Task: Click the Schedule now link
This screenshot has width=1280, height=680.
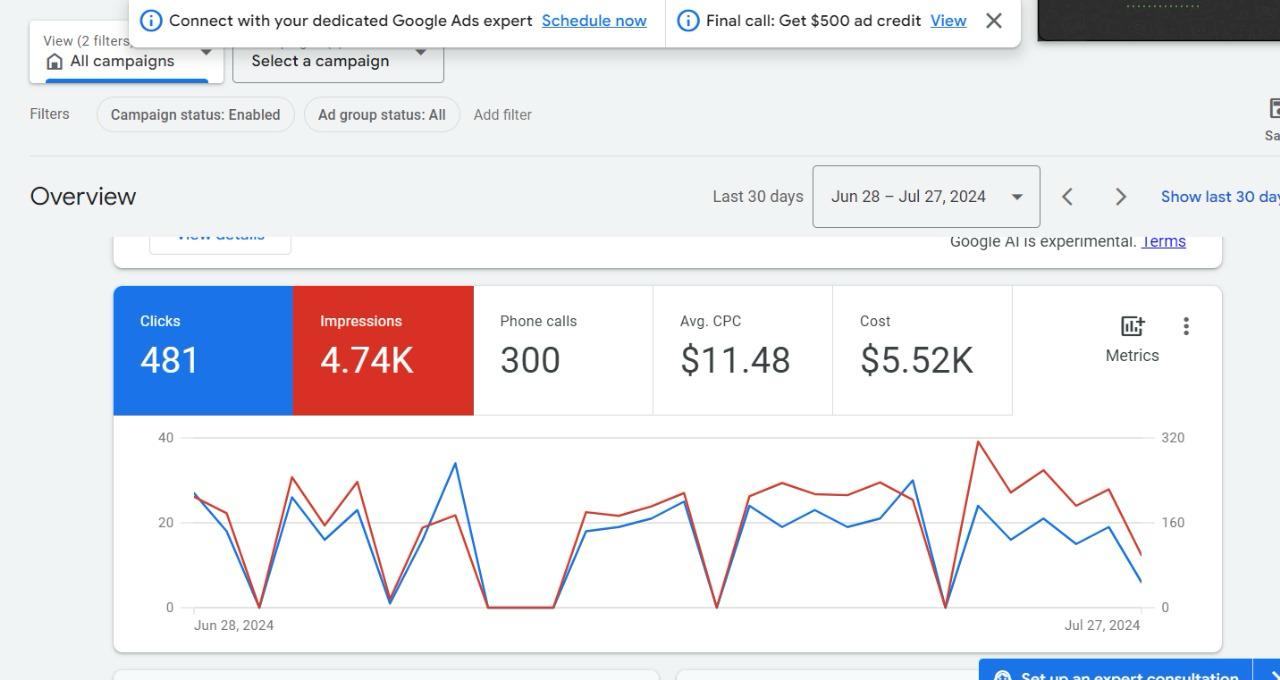Action: click(x=594, y=21)
